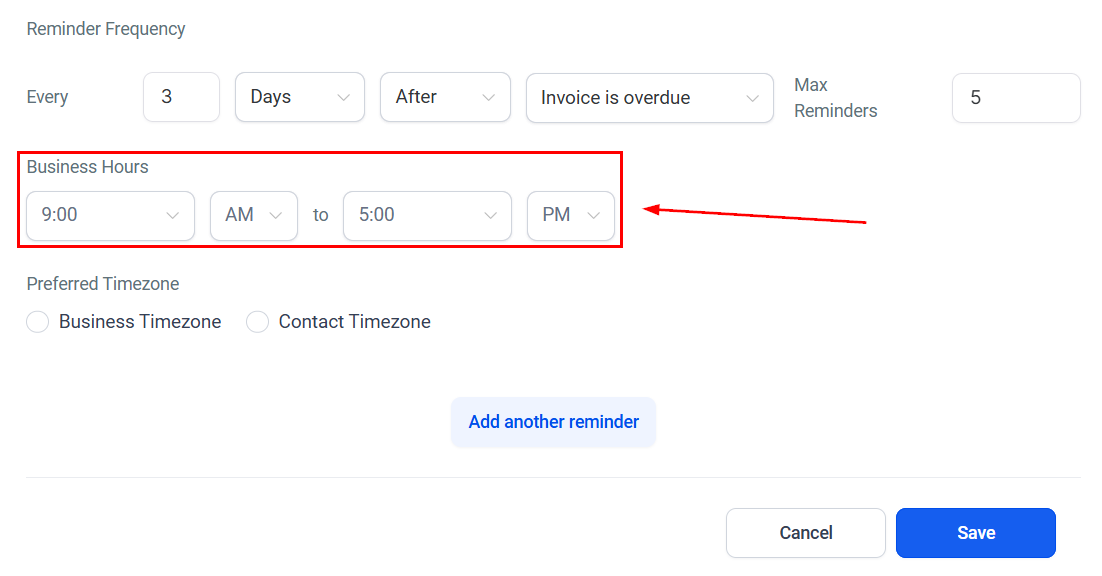Click the chevron in the After dropdown
This screenshot has height=576, width=1102.
click(x=488, y=98)
